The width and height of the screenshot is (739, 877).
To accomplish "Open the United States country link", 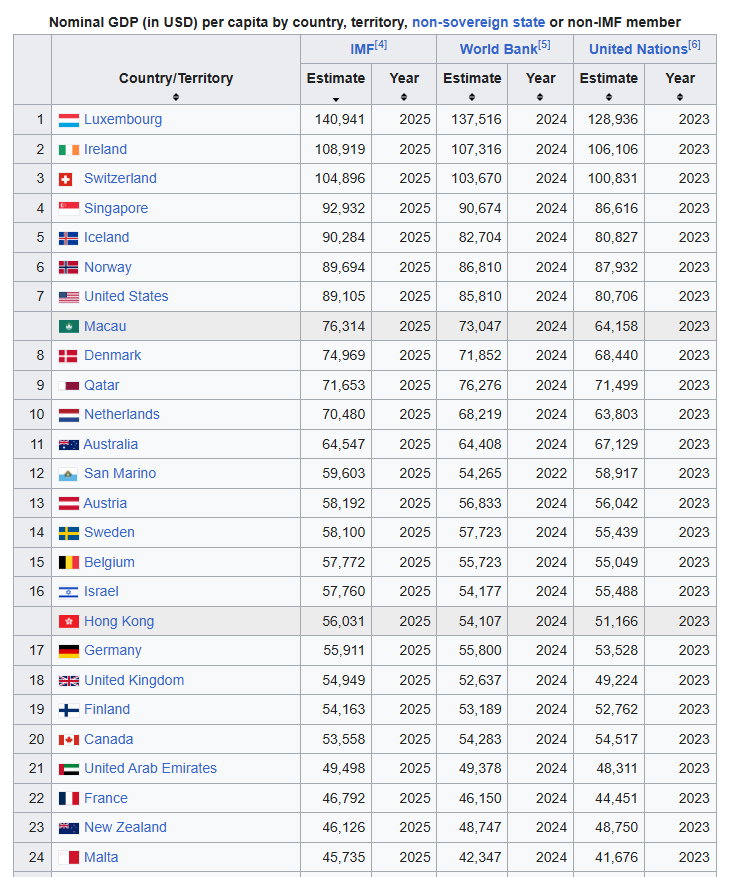I will [126, 296].
